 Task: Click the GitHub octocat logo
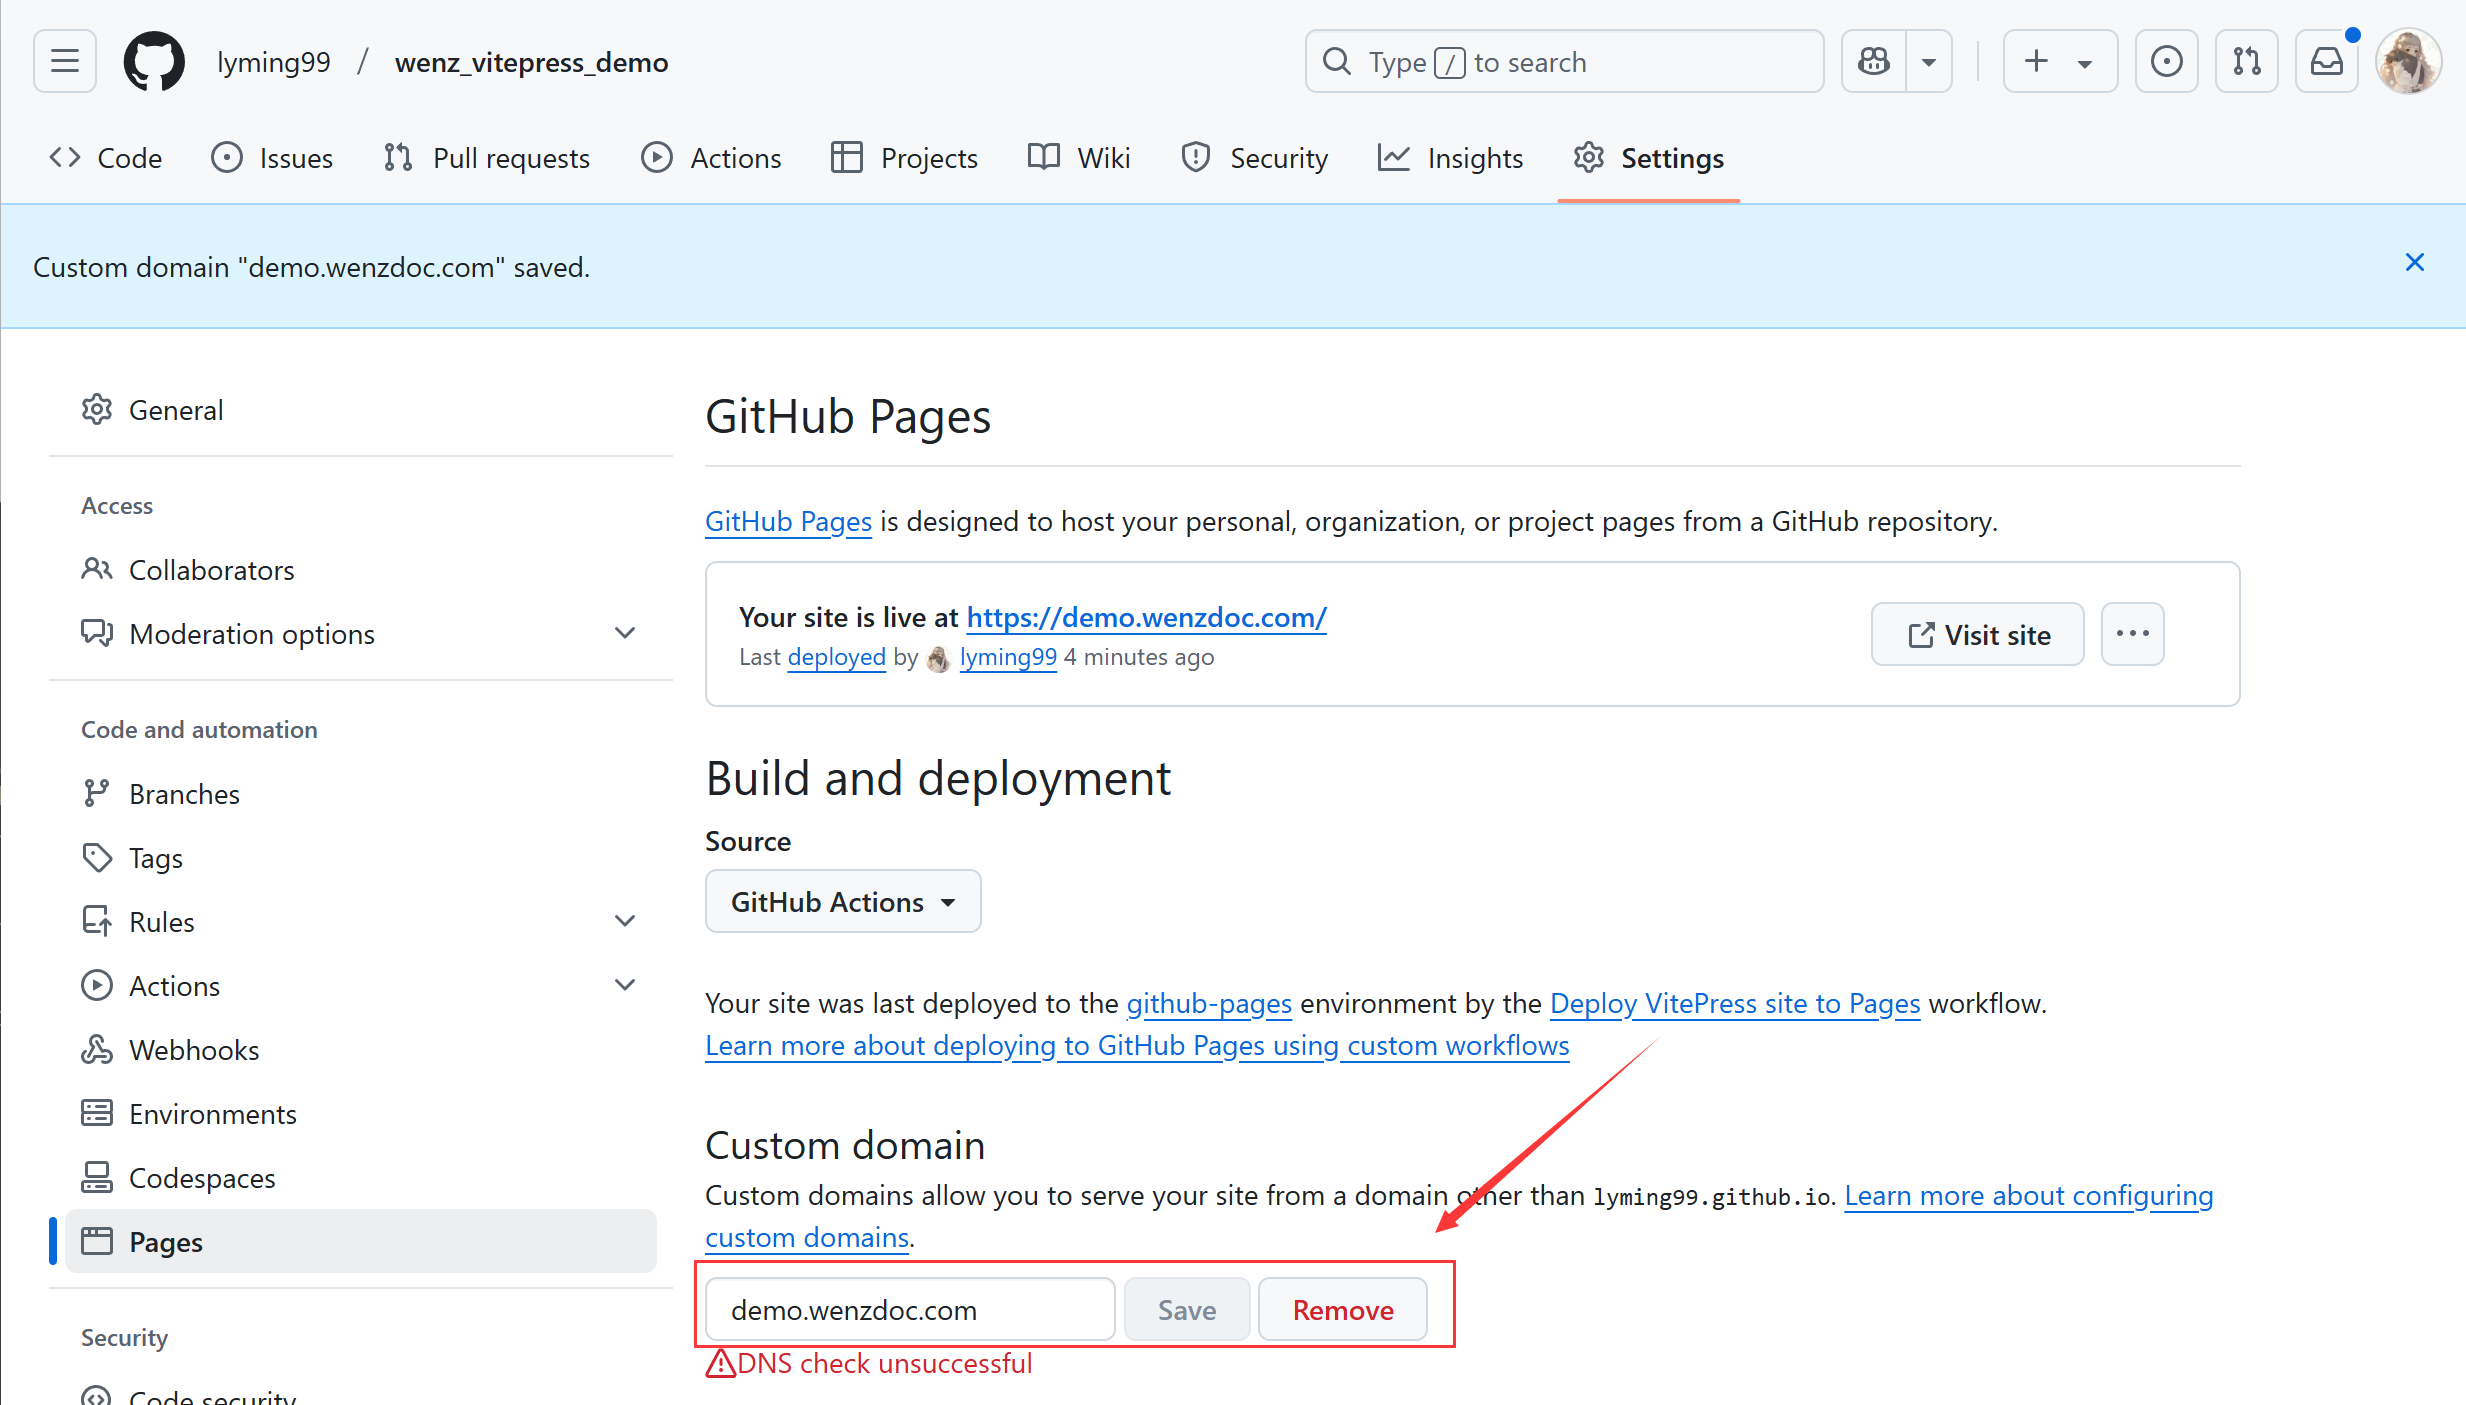[x=154, y=62]
